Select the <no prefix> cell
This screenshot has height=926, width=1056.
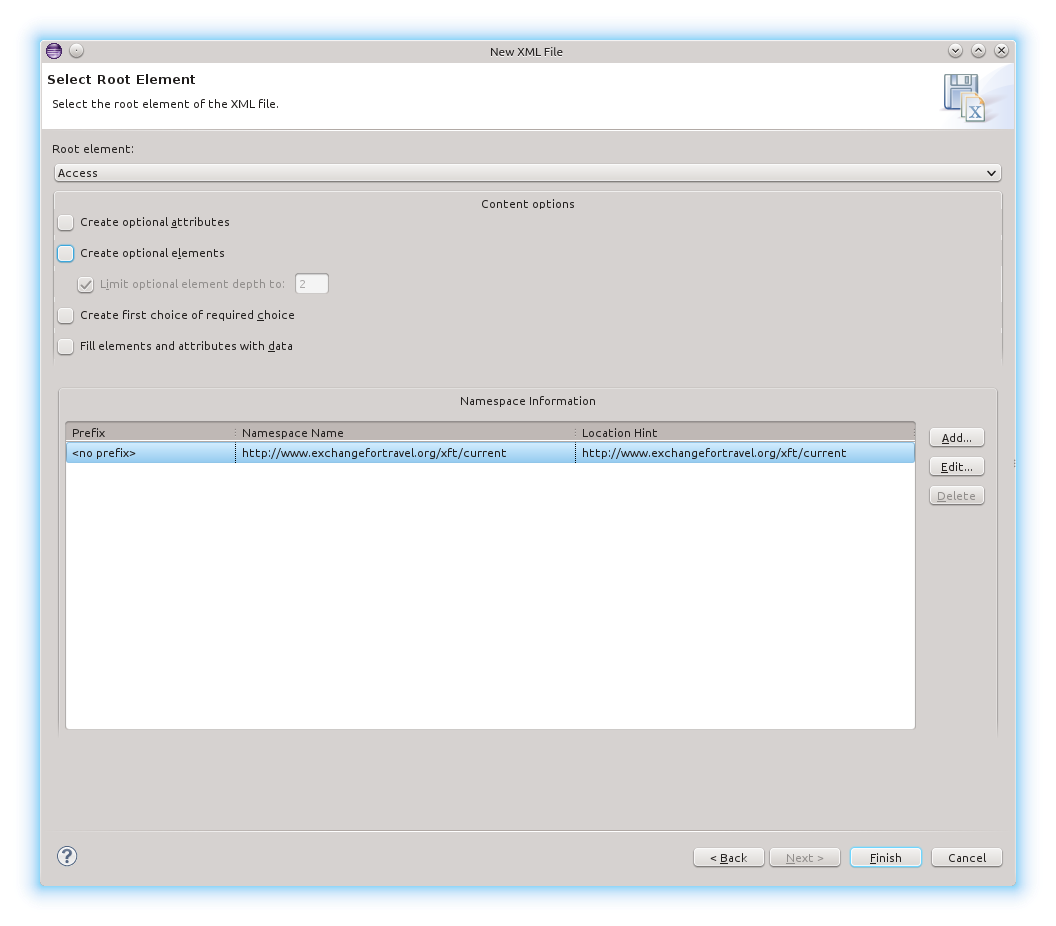(151, 453)
